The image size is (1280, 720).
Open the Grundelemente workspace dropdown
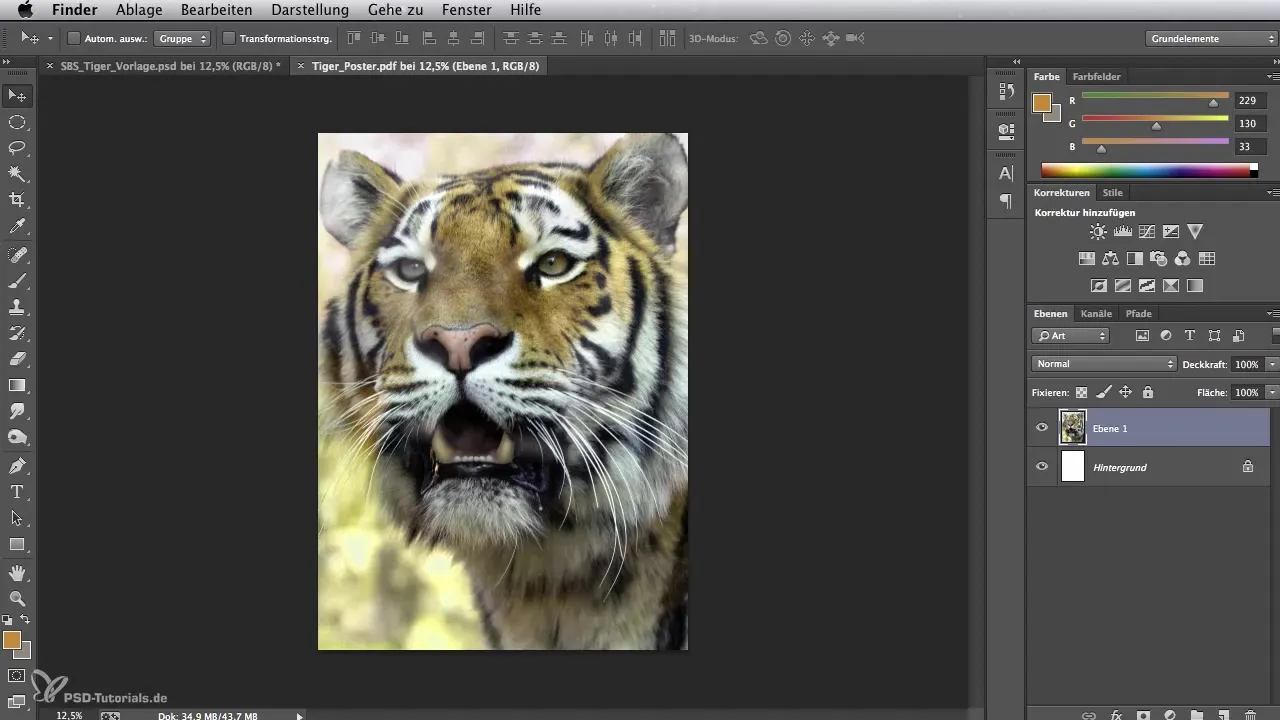tap(1210, 39)
